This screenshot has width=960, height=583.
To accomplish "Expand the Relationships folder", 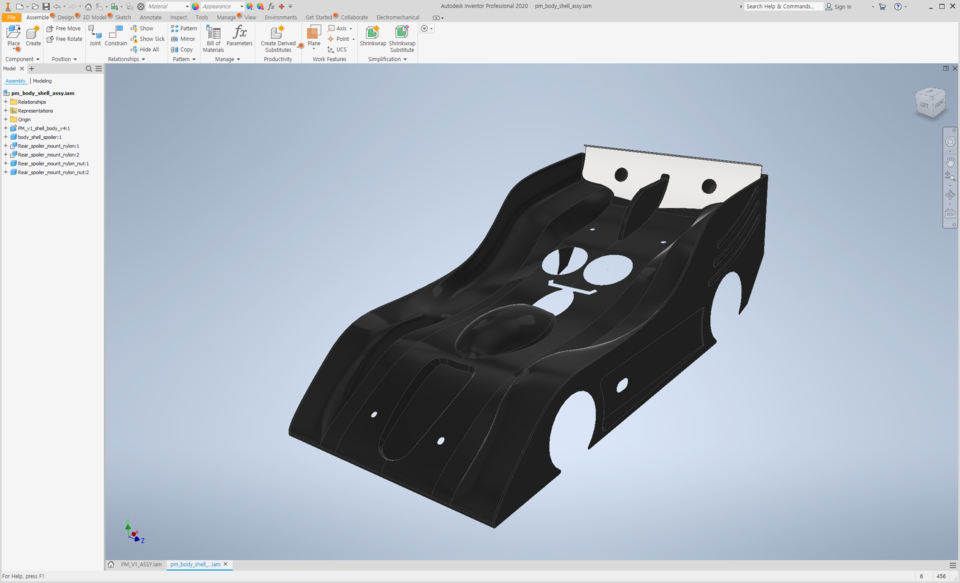I will pos(6,102).
